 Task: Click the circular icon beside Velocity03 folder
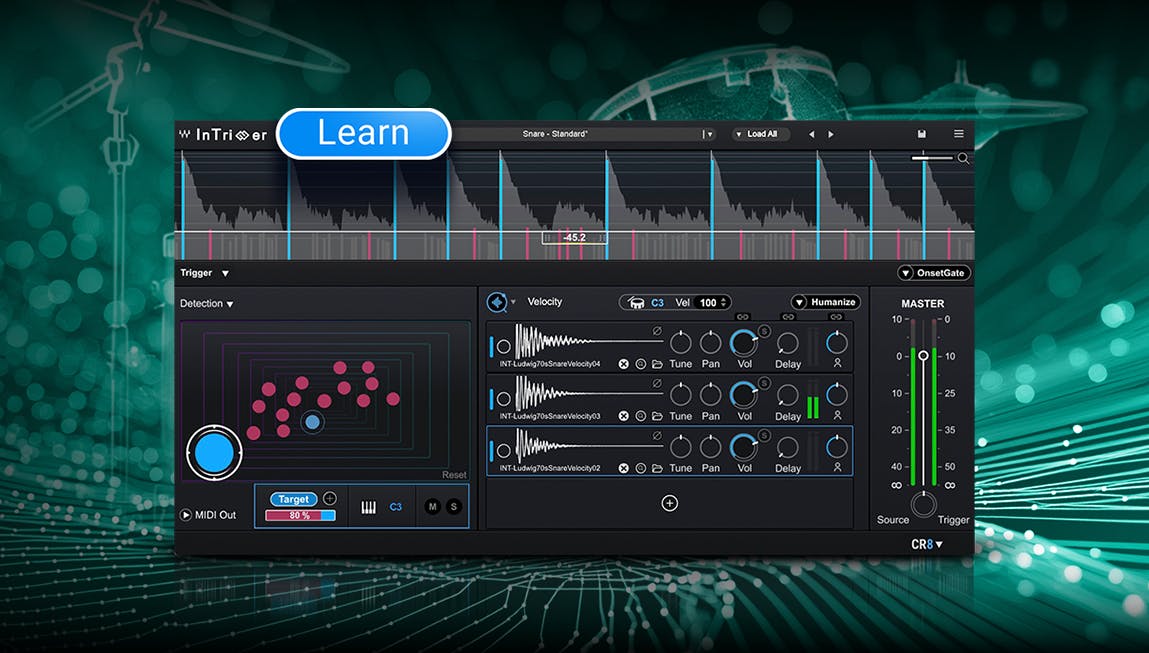[640, 416]
